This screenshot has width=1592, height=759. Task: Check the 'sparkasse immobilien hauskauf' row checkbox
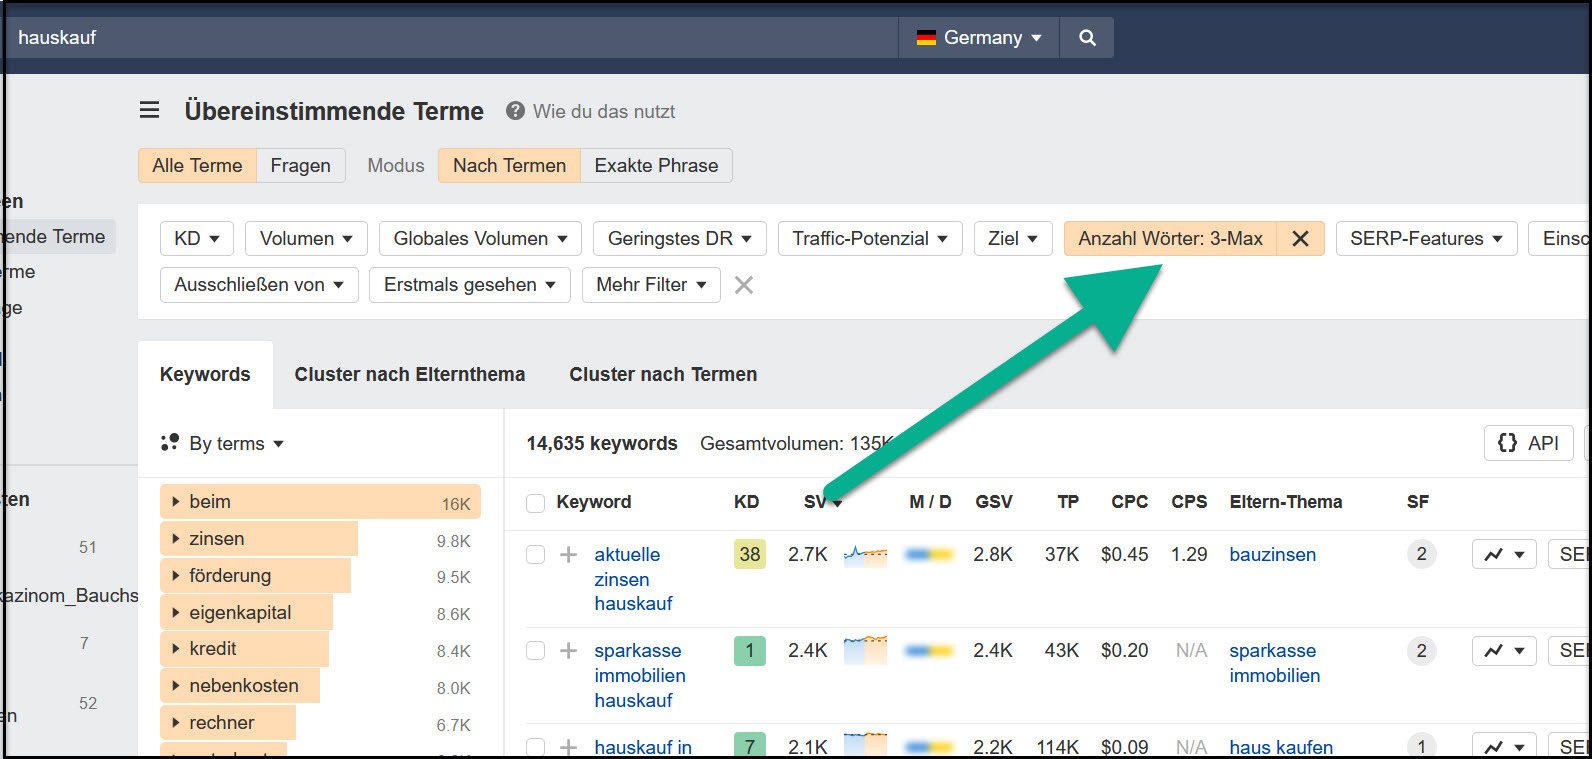pyautogui.click(x=536, y=651)
